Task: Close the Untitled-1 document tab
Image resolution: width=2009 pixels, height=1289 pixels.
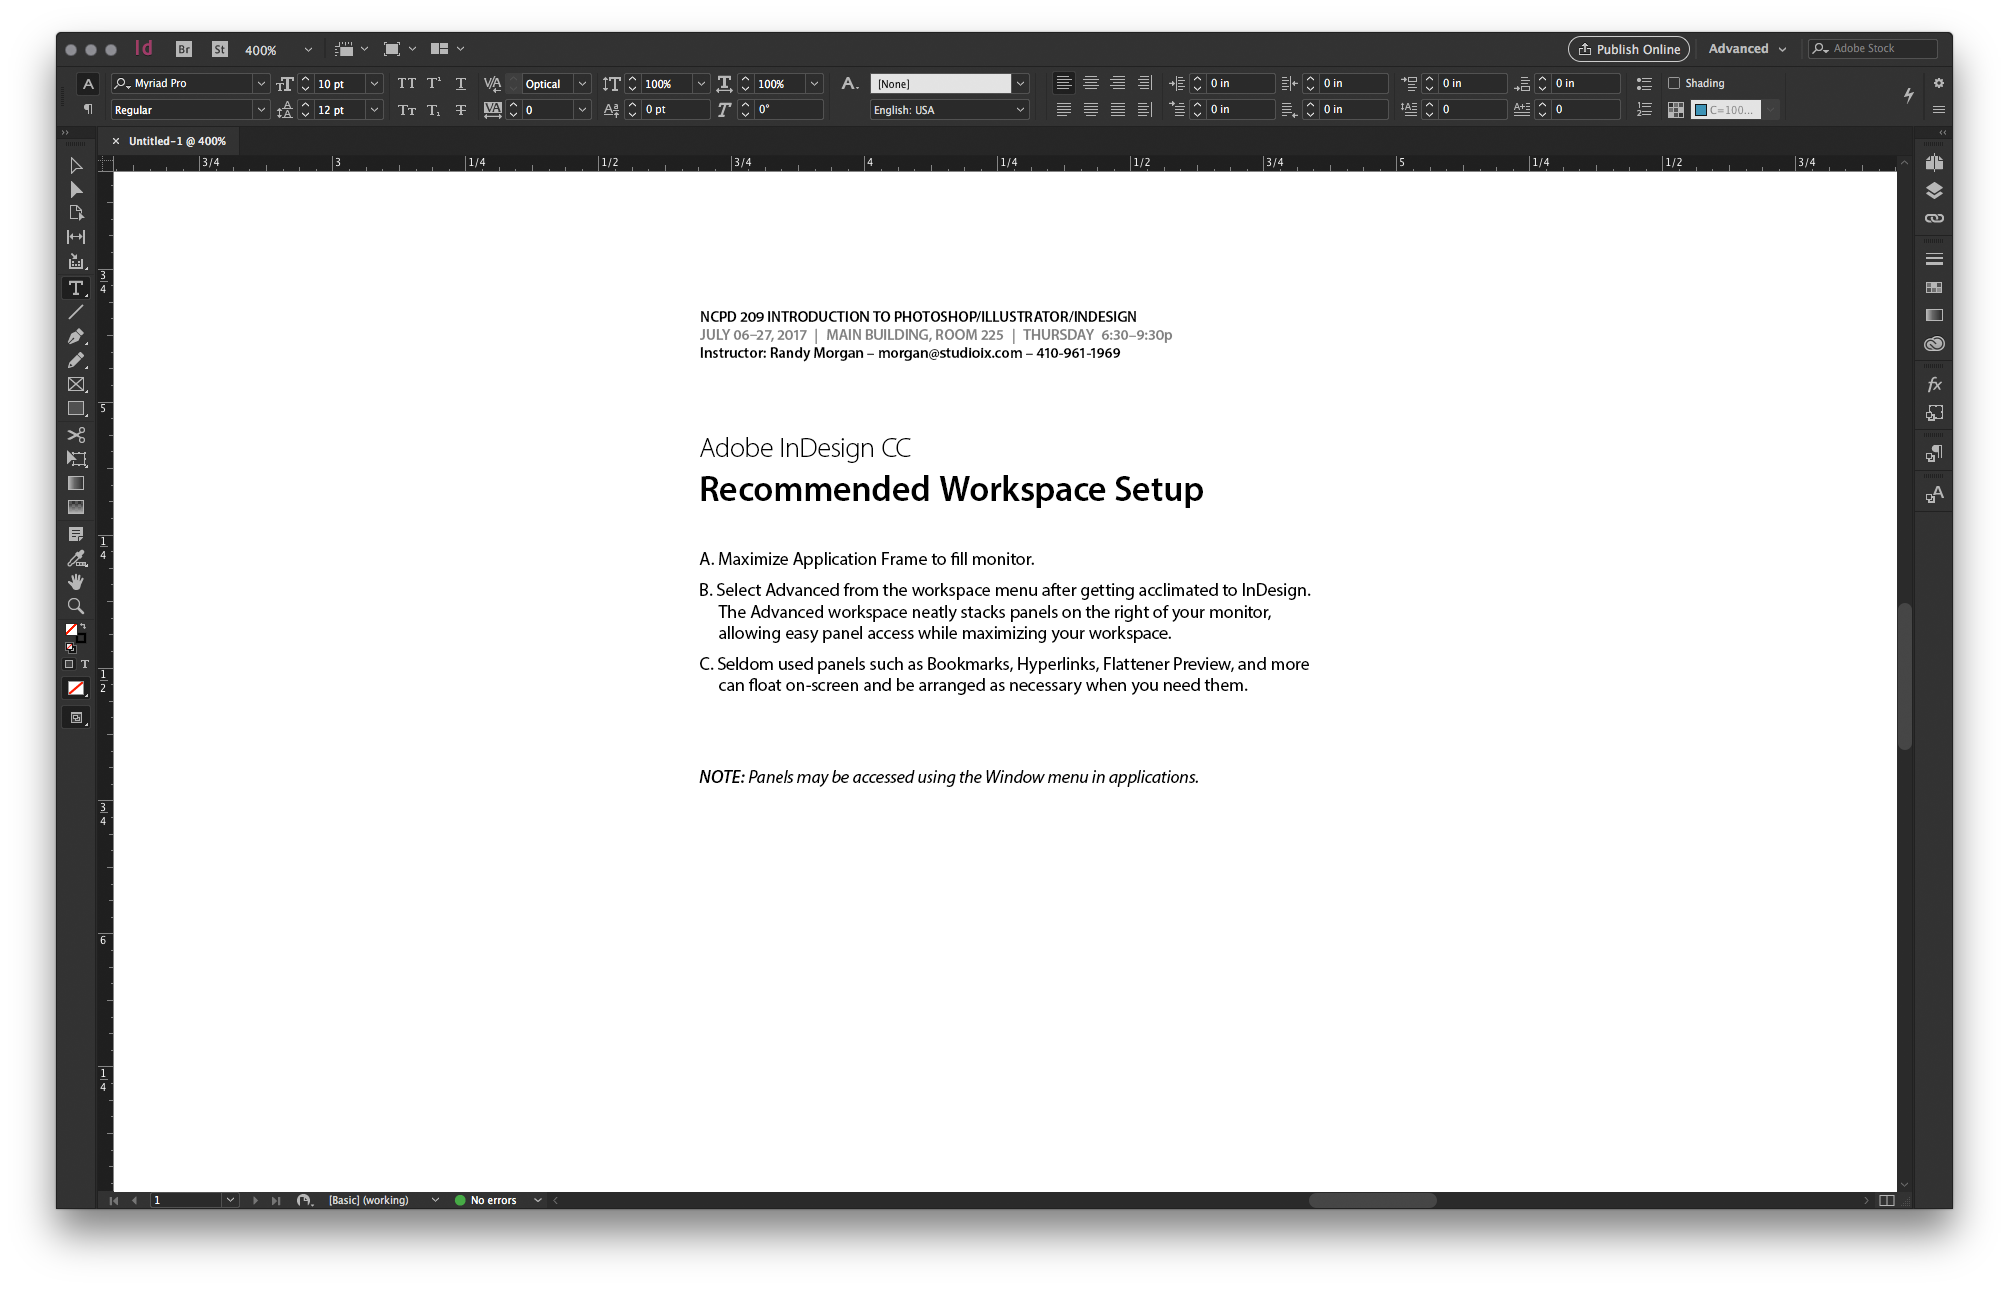Action: click(116, 141)
